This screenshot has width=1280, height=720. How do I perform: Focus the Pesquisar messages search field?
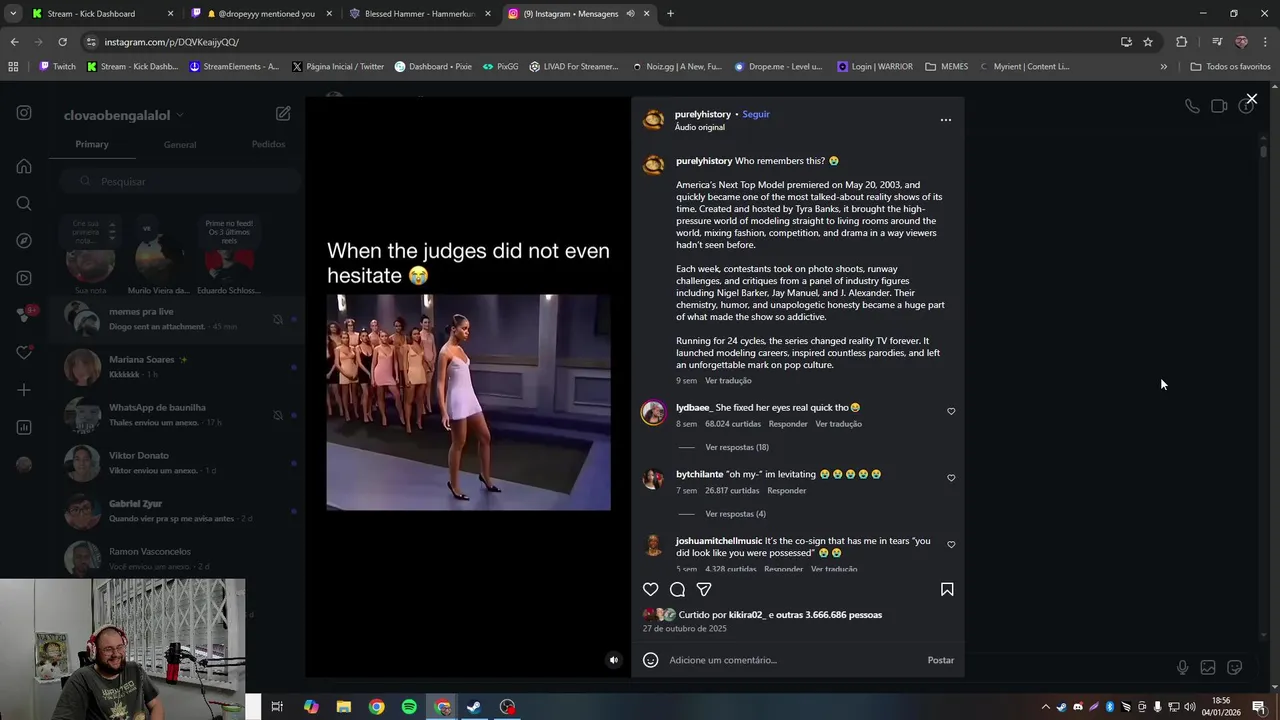coord(180,181)
